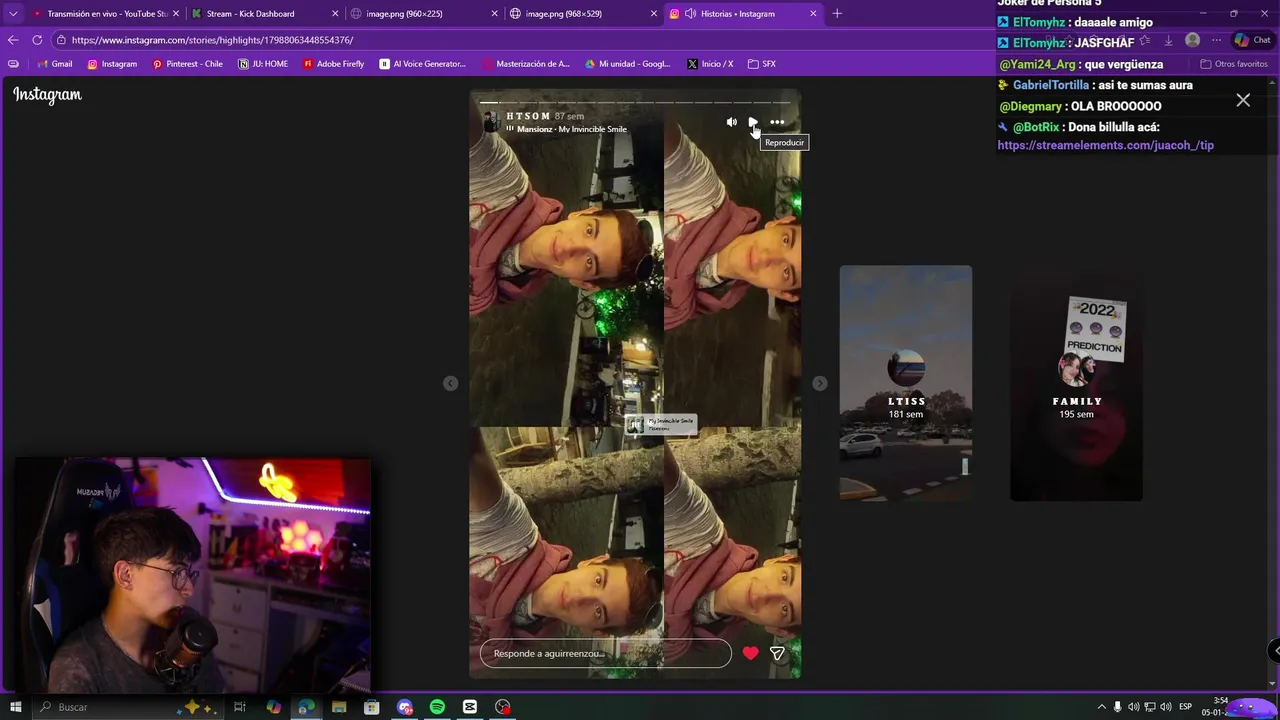The height and width of the screenshot is (720, 1280).
Task: Open the story three-dots options menu
Action: coord(777,122)
